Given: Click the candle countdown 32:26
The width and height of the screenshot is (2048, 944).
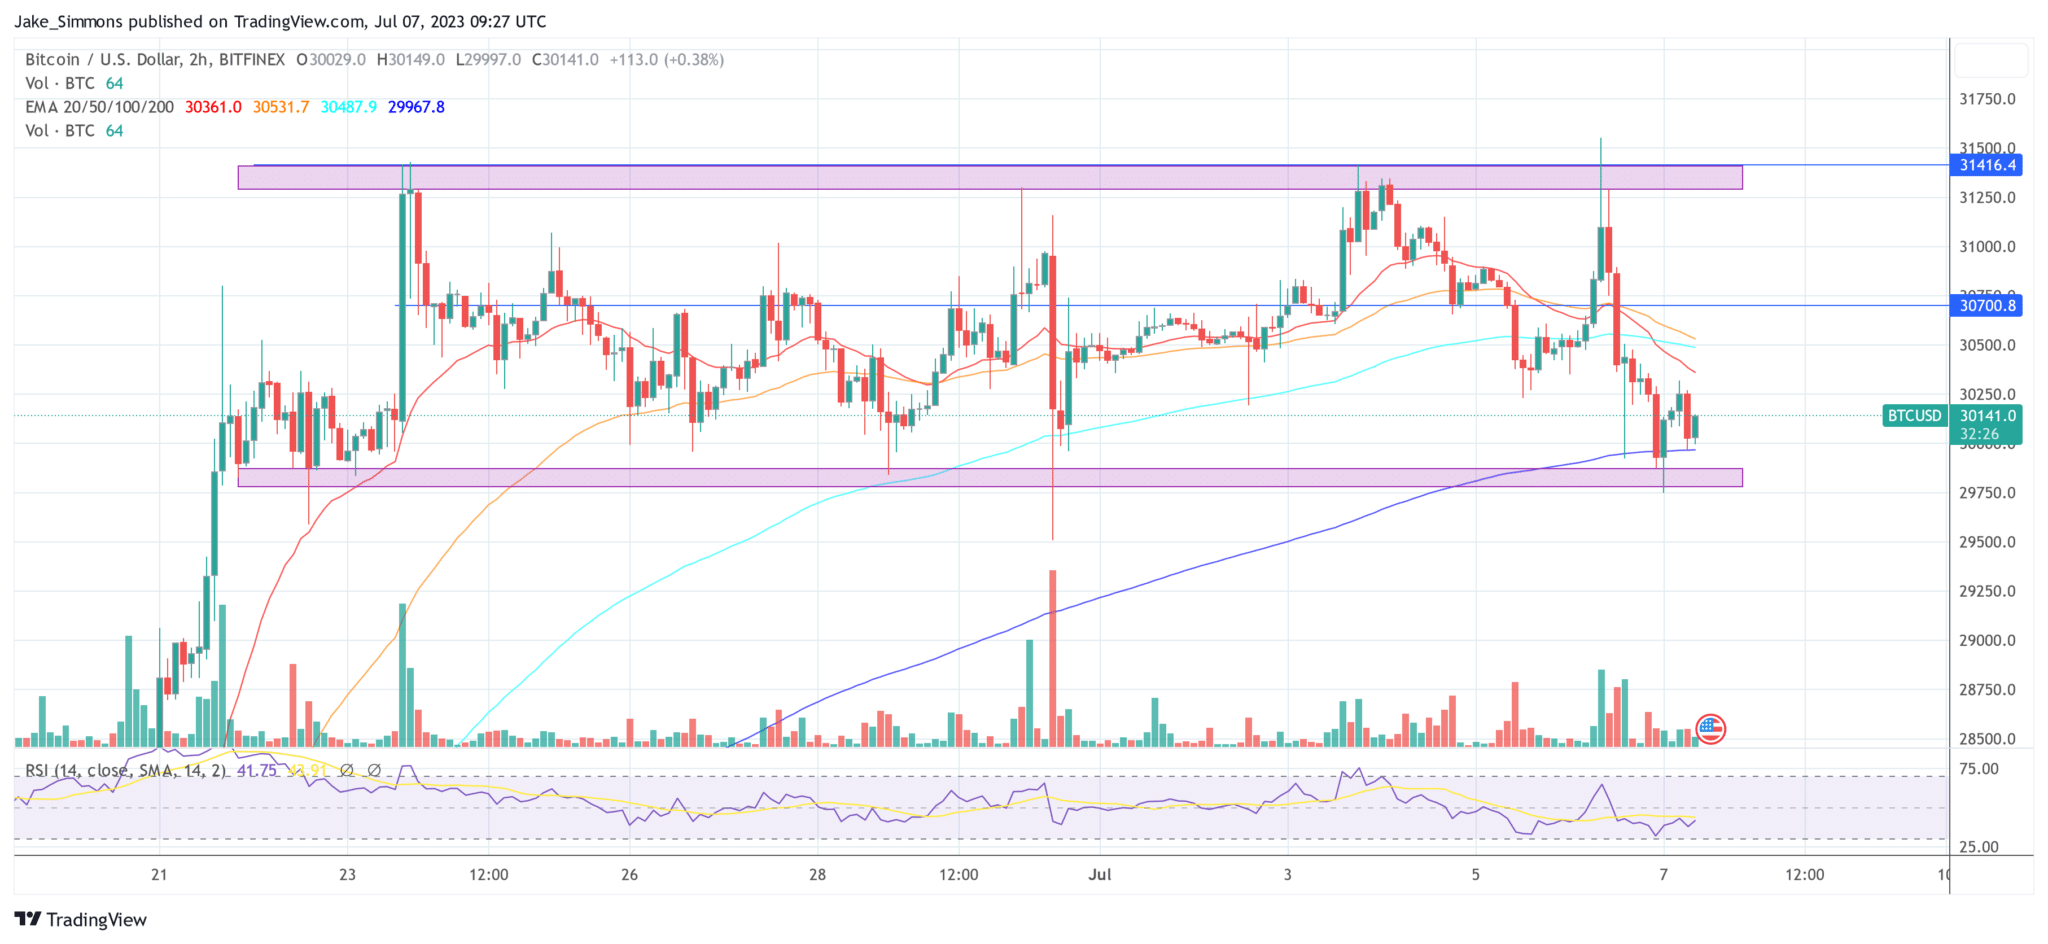Looking at the screenshot, I should [1980, 434].
